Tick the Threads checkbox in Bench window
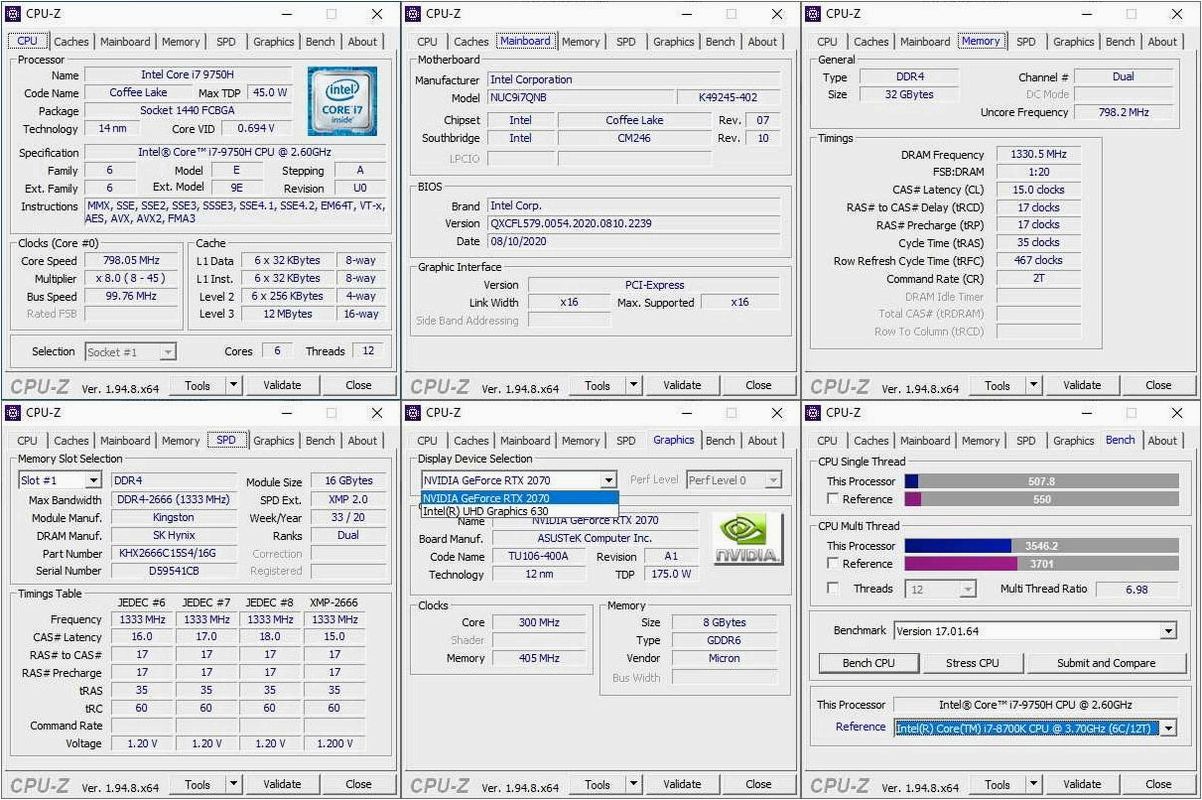 click(x=833, y=588)
